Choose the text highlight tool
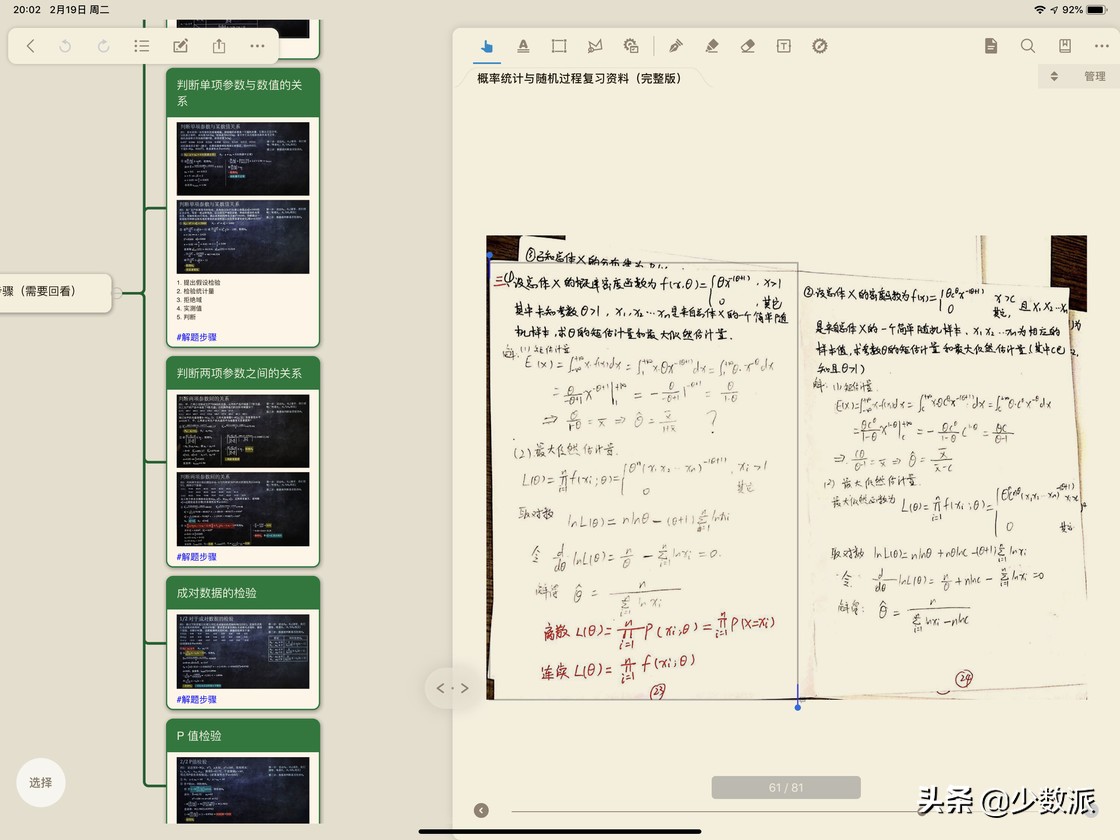This screenshot has height=840, width=1120. click(524, 46)
